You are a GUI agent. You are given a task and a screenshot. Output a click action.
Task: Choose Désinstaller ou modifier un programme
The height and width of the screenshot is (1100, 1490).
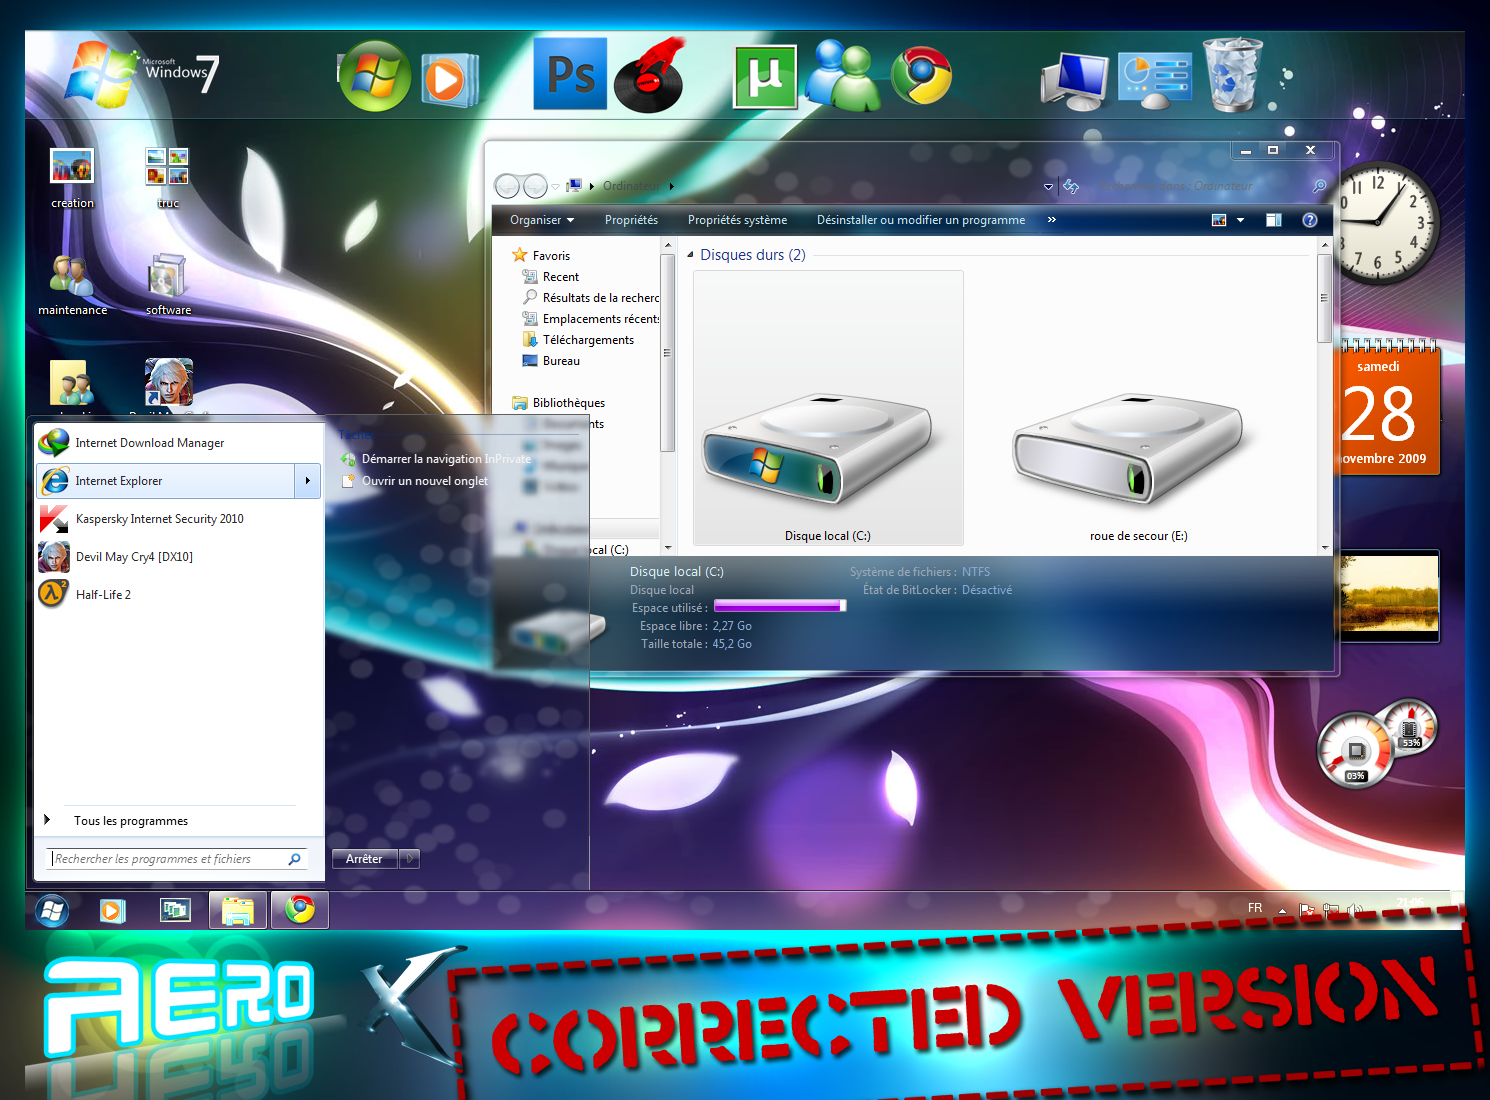click(921, 220)
